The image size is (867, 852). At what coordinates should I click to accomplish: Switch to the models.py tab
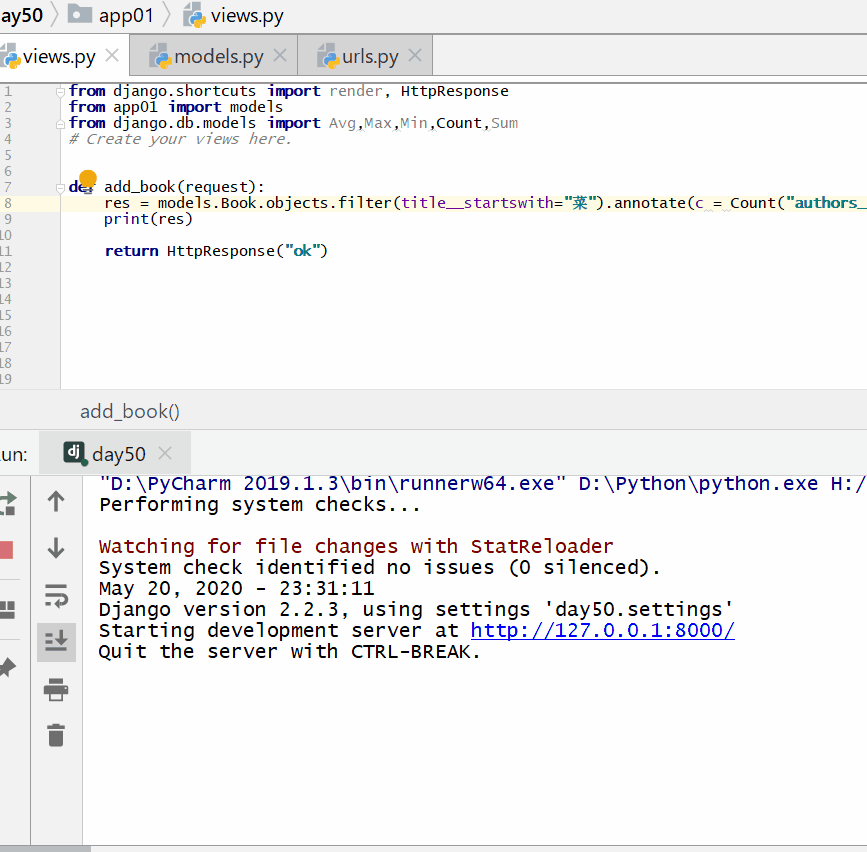[x=218, y=56]
